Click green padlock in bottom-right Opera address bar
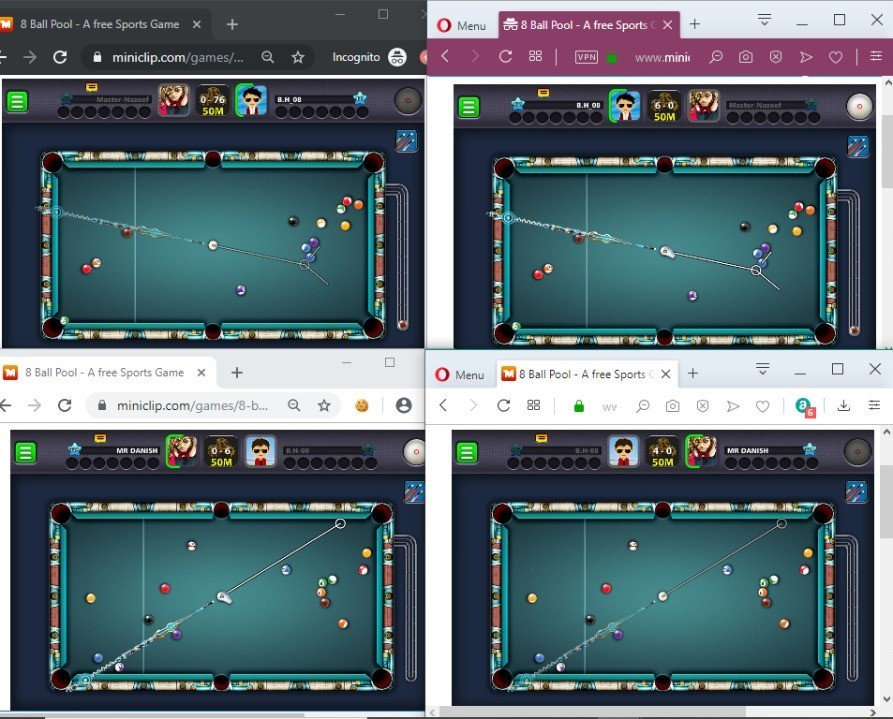The height and width of the screenshot is (719, 893). [579, 406]
